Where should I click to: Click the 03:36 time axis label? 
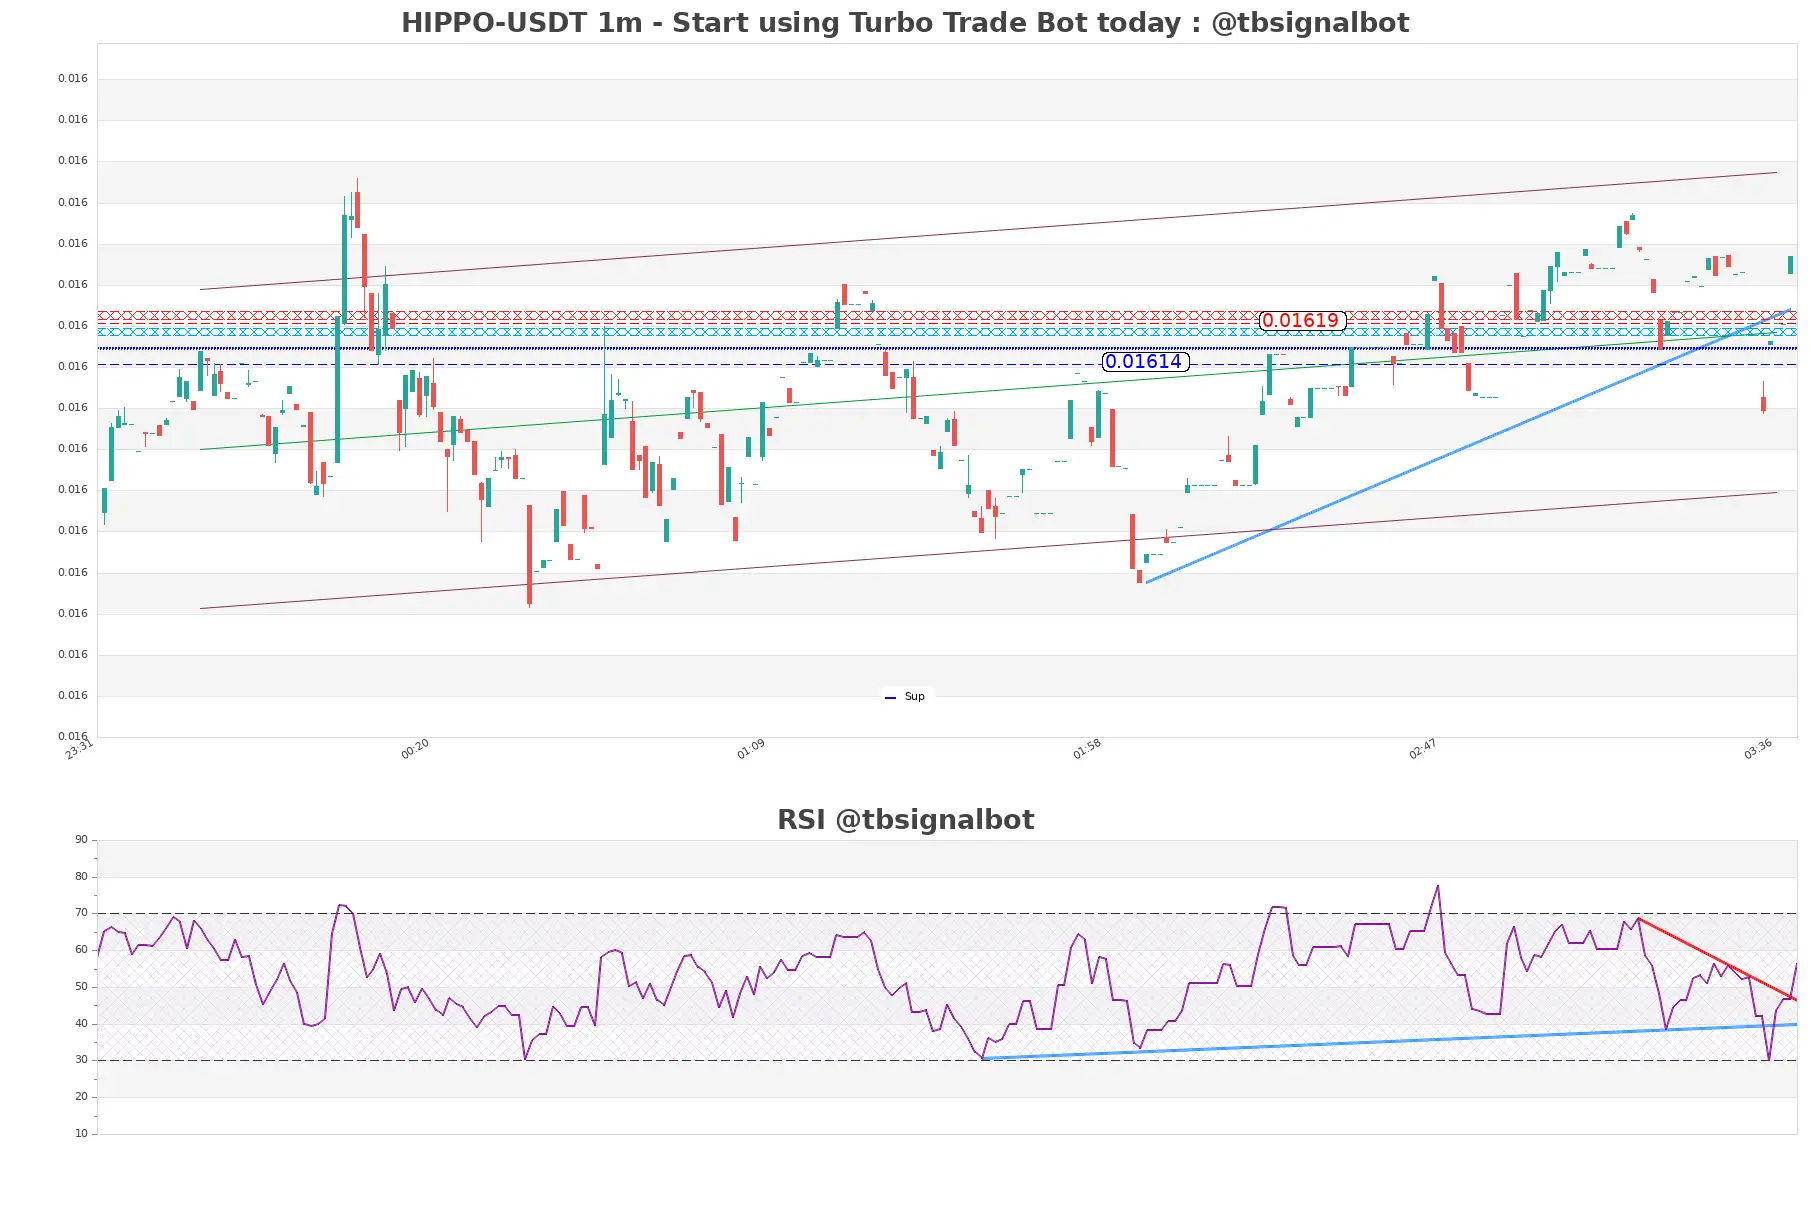pyautogui.click(x=1758, y=749)
